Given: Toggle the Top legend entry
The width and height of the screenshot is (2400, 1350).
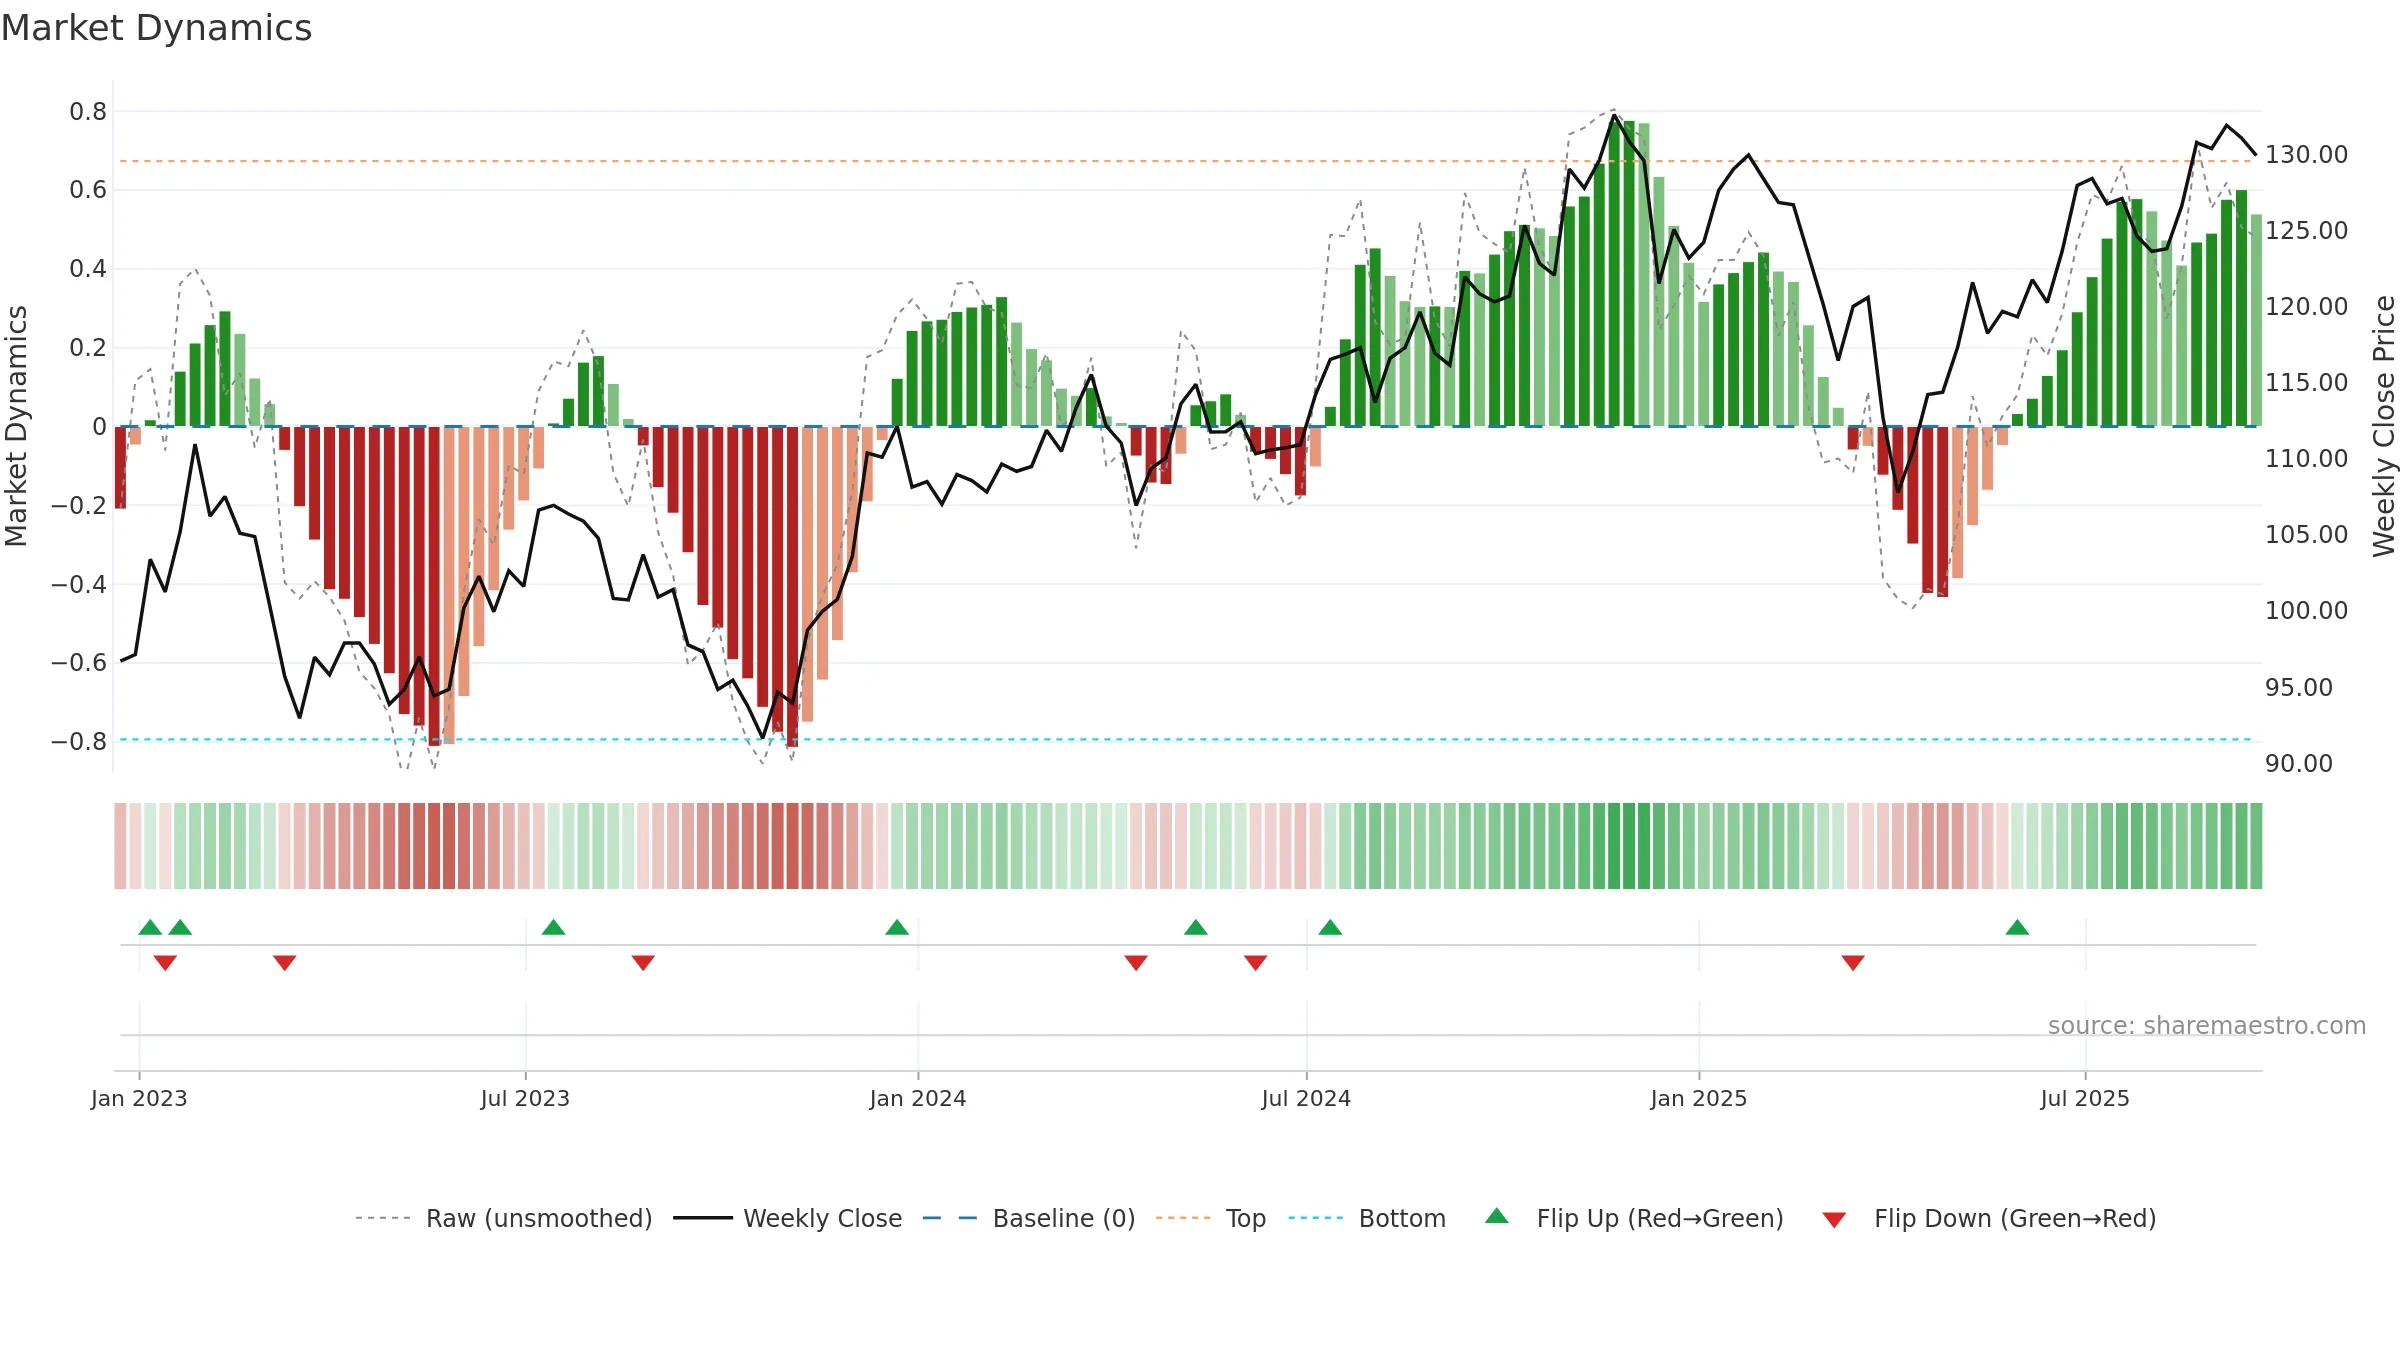Looking at the screenshot, I should click(x=1210, y=1218).
